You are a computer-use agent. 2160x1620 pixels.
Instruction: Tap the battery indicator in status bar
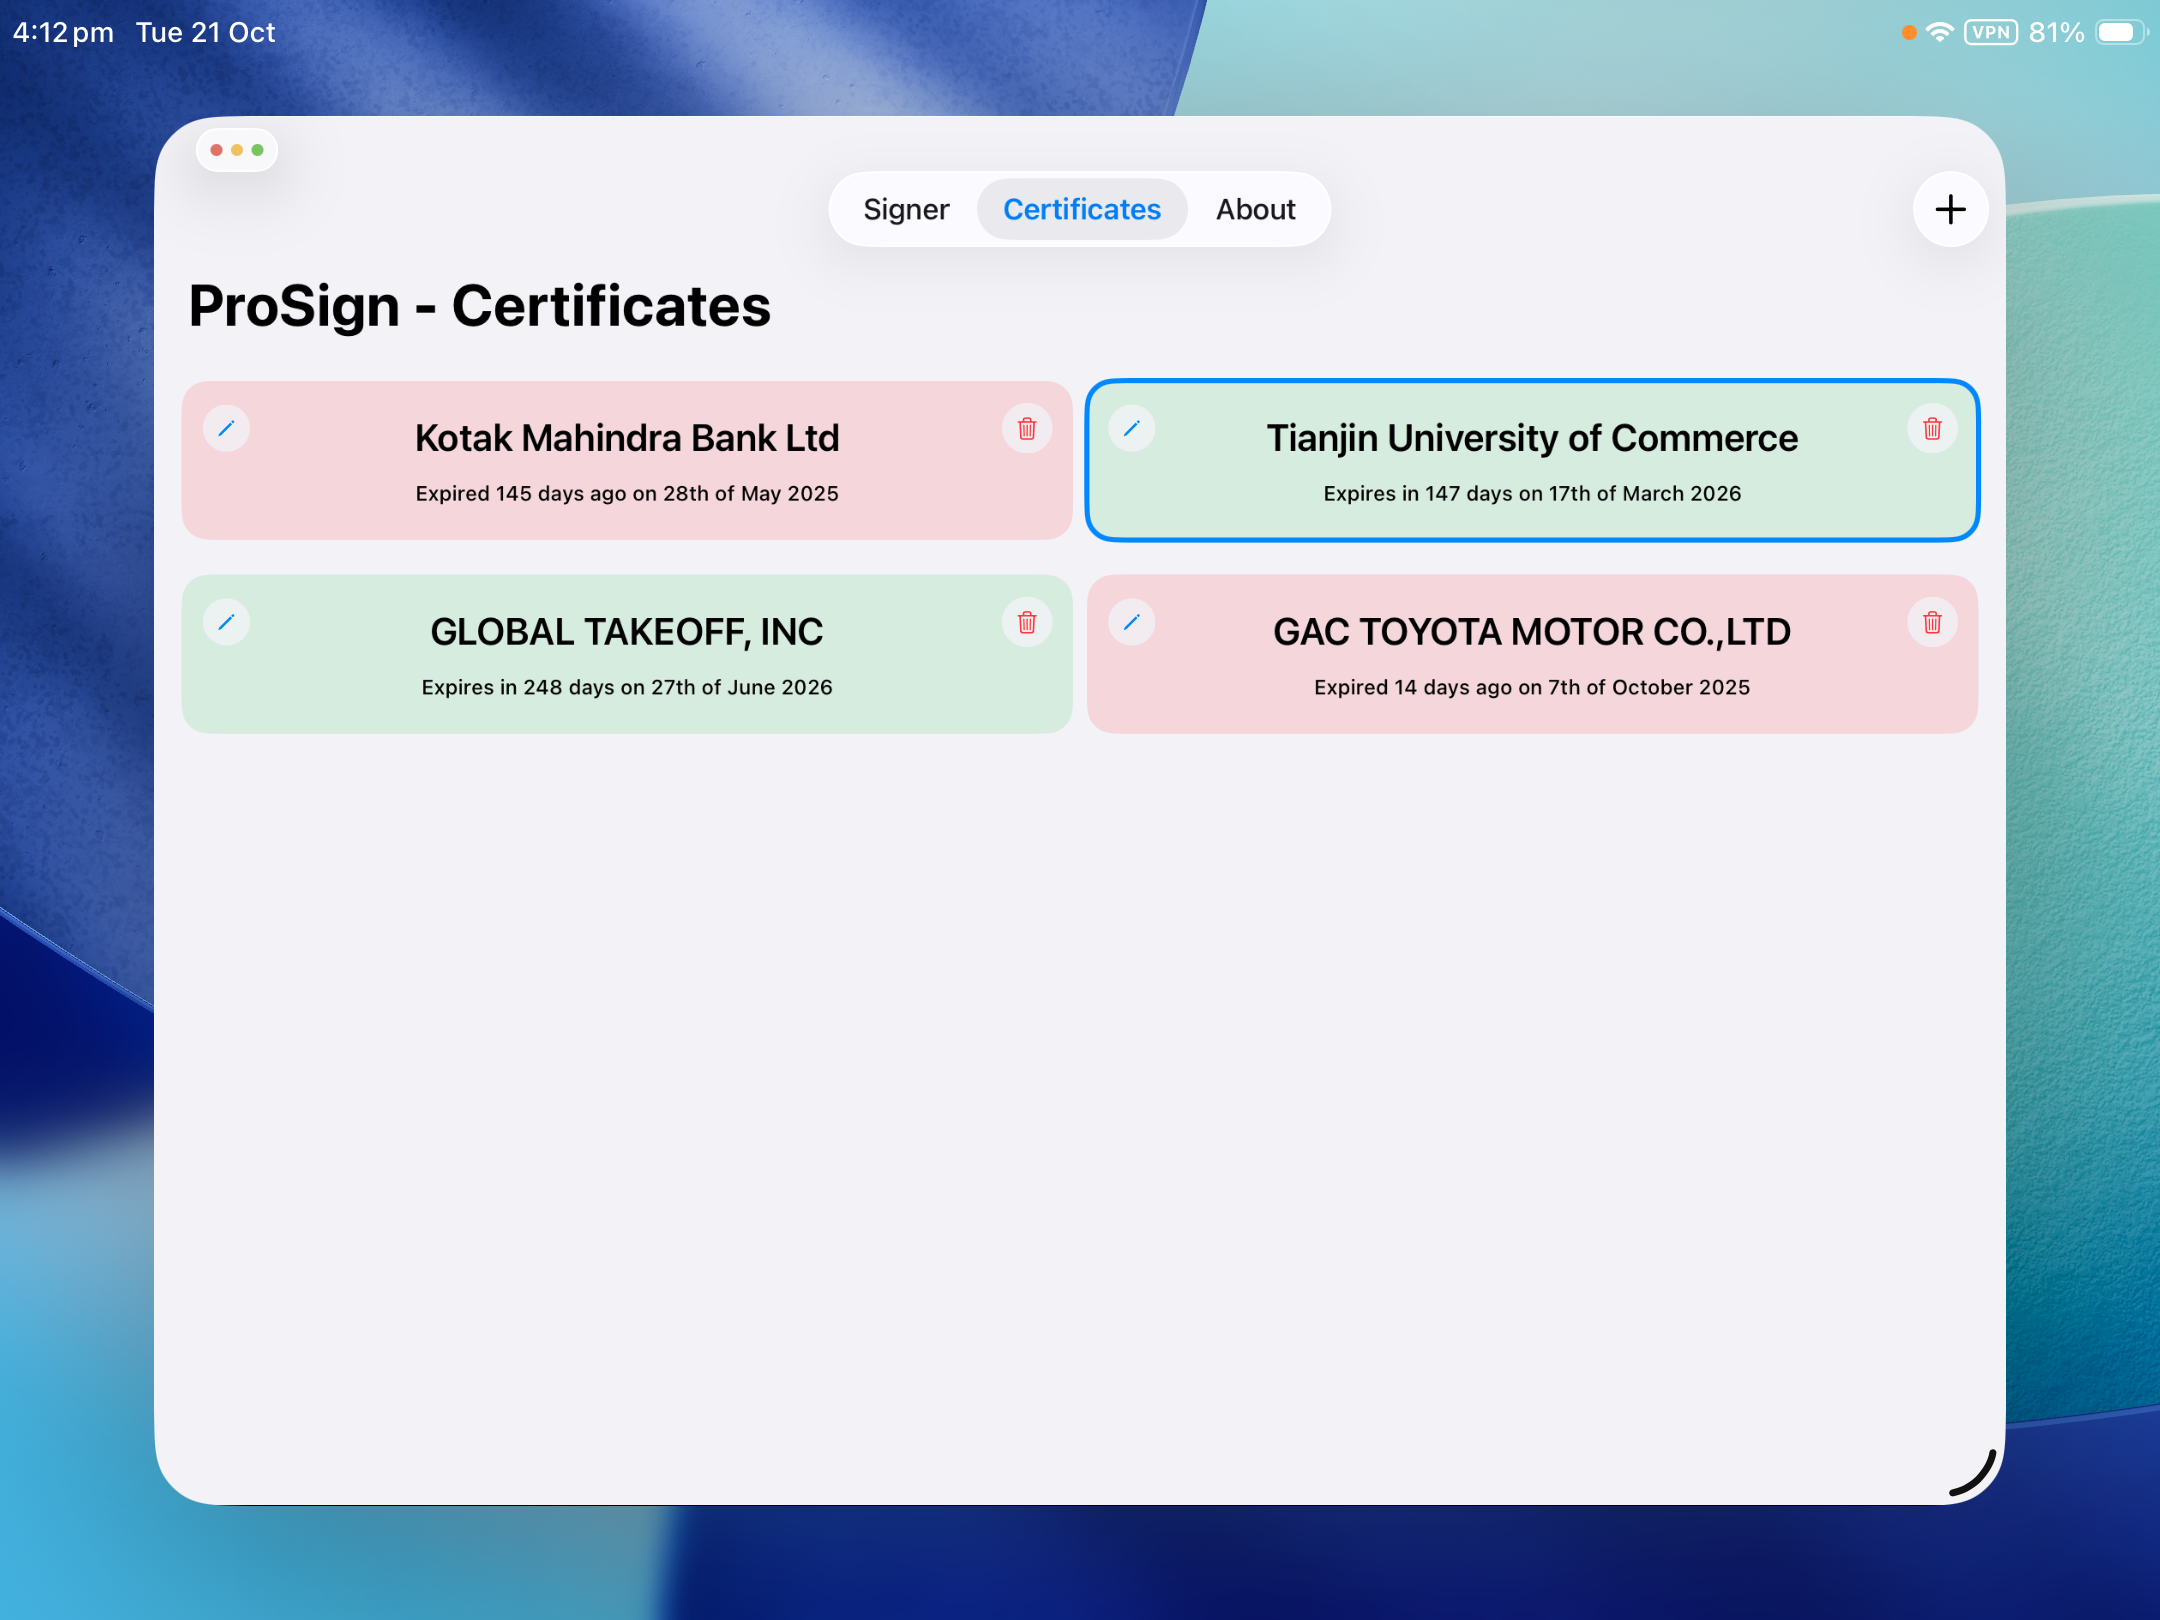click(x=2119, y=32)
